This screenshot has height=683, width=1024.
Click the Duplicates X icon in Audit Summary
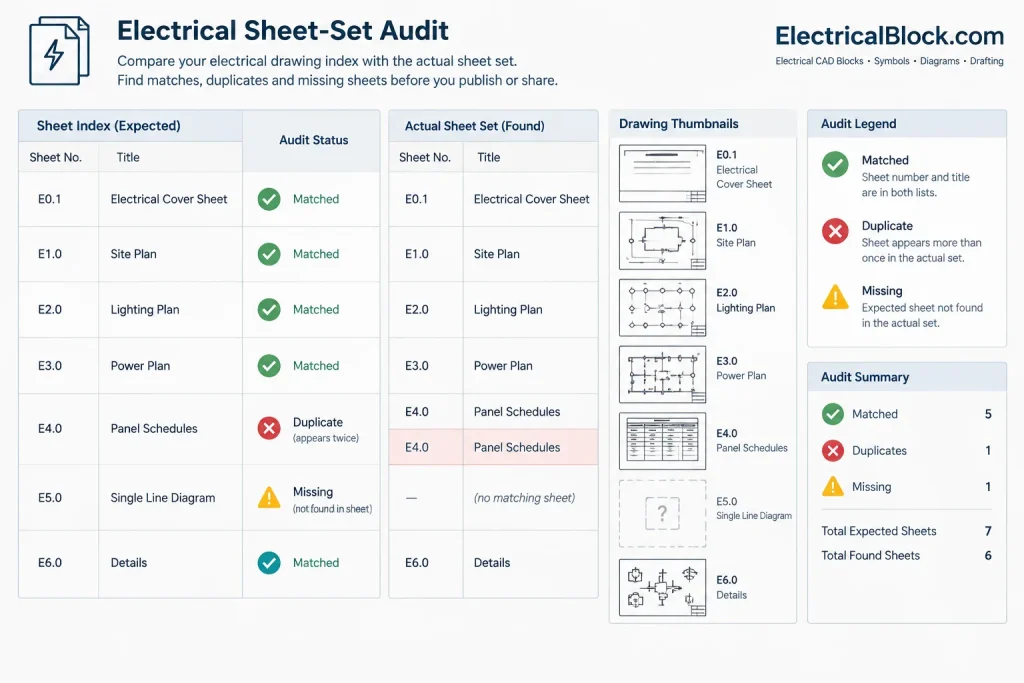833,451
